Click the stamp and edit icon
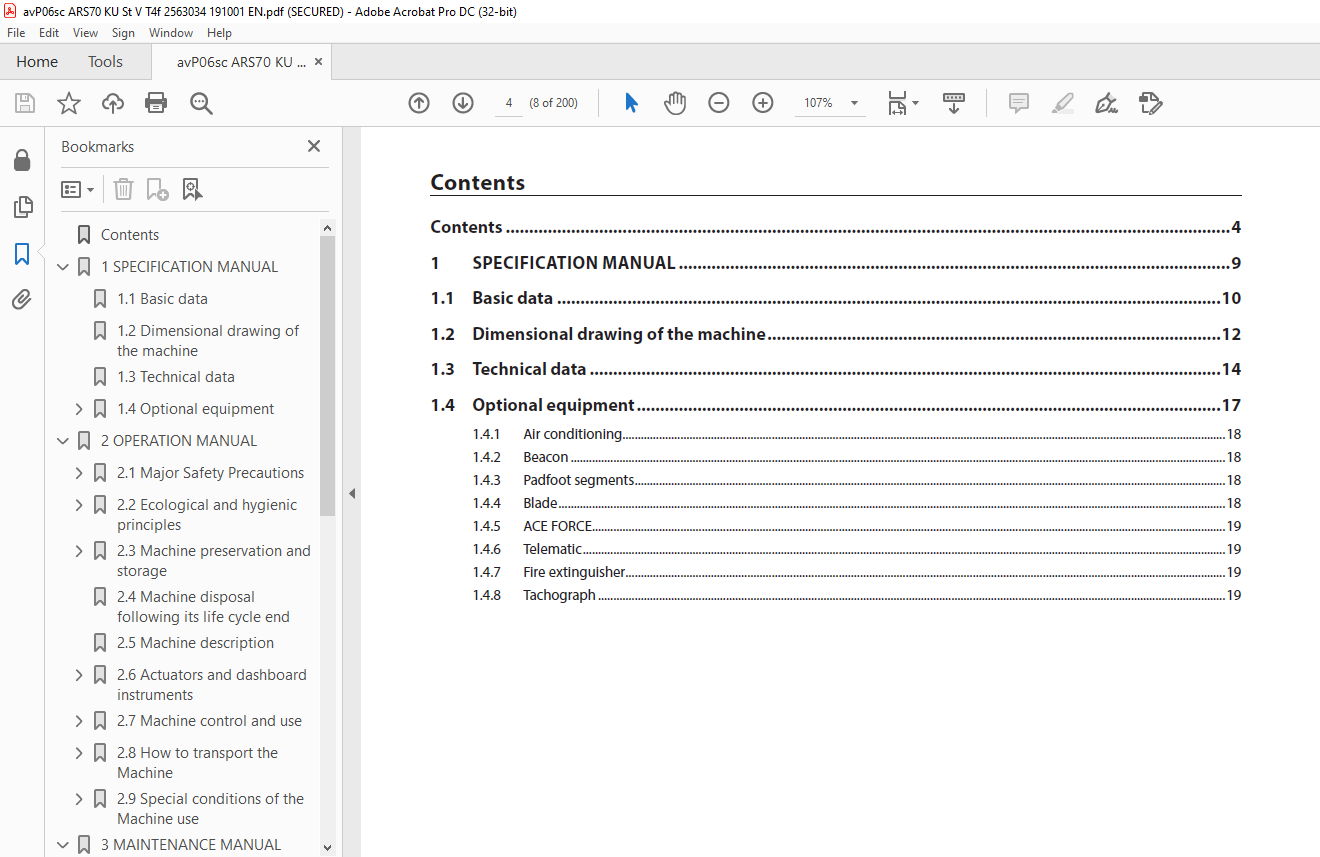 1151,103
